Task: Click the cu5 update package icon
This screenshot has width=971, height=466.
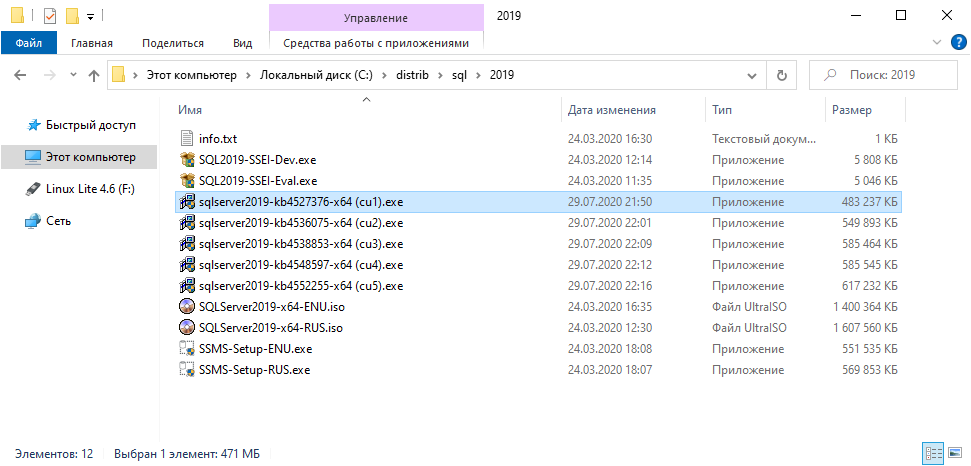Action: pyautogui.click(x=187, y=286)
